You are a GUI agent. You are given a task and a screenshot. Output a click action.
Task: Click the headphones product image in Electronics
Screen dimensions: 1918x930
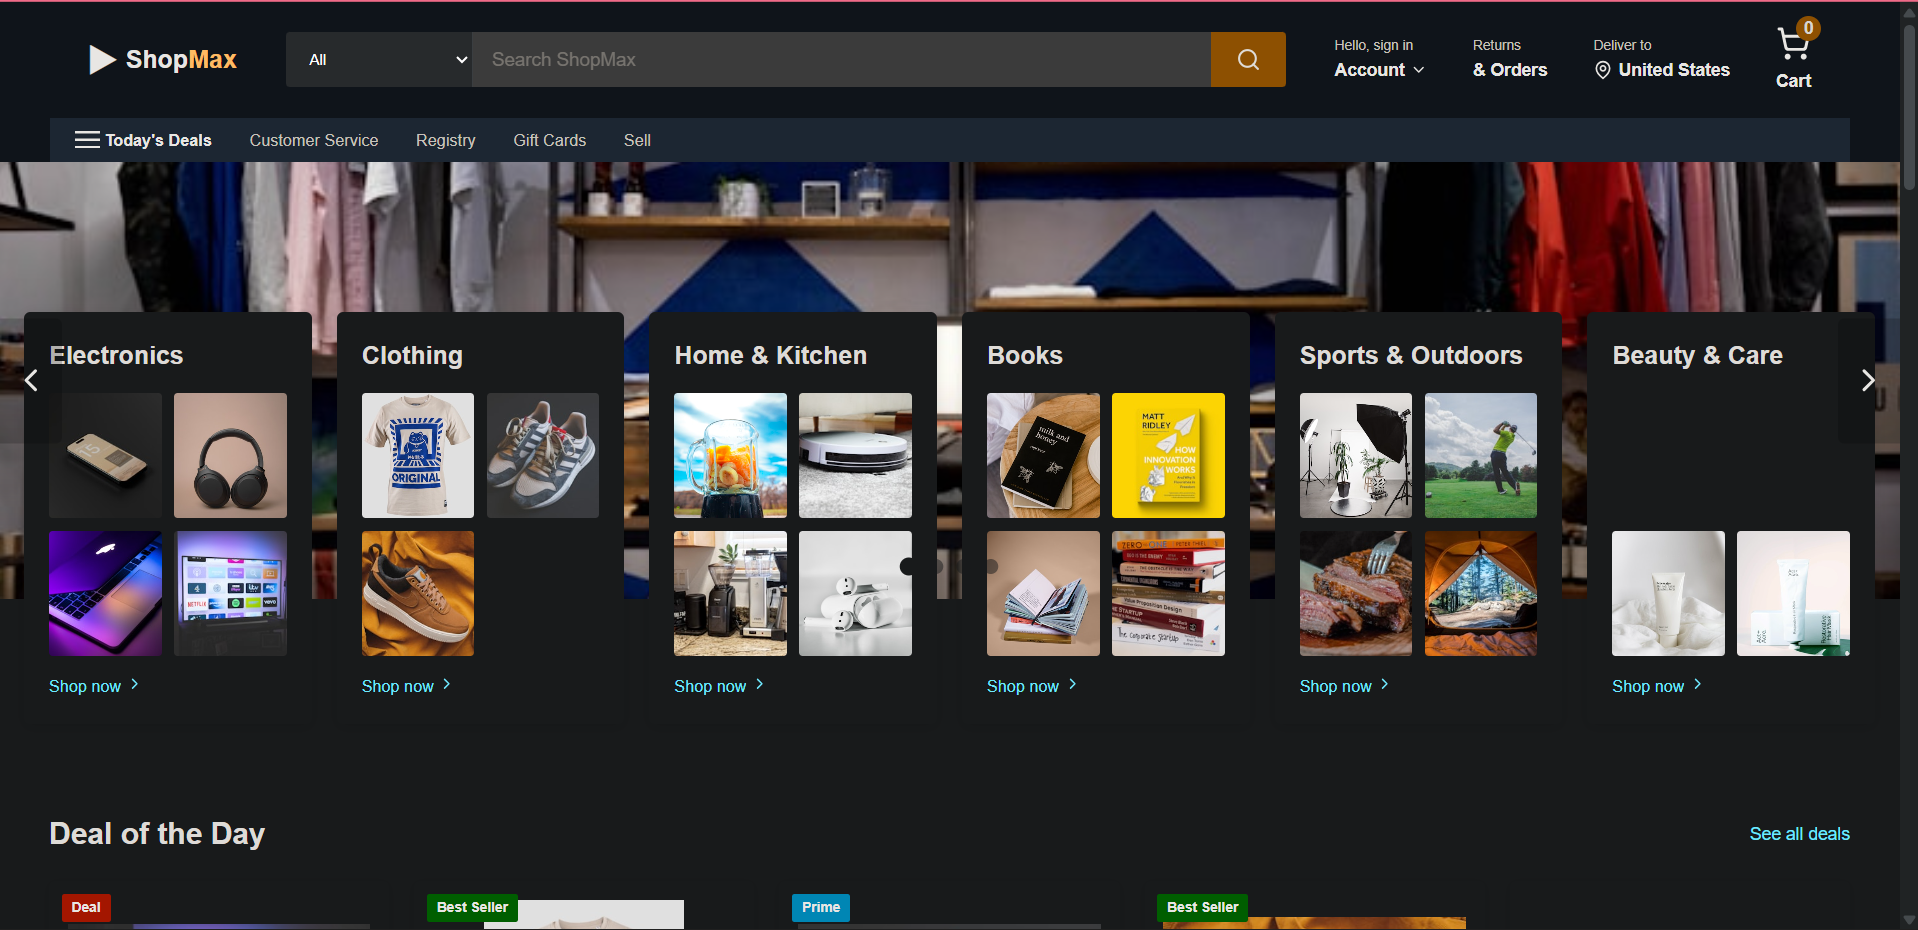pyautogui.click(x=229, y=455)
